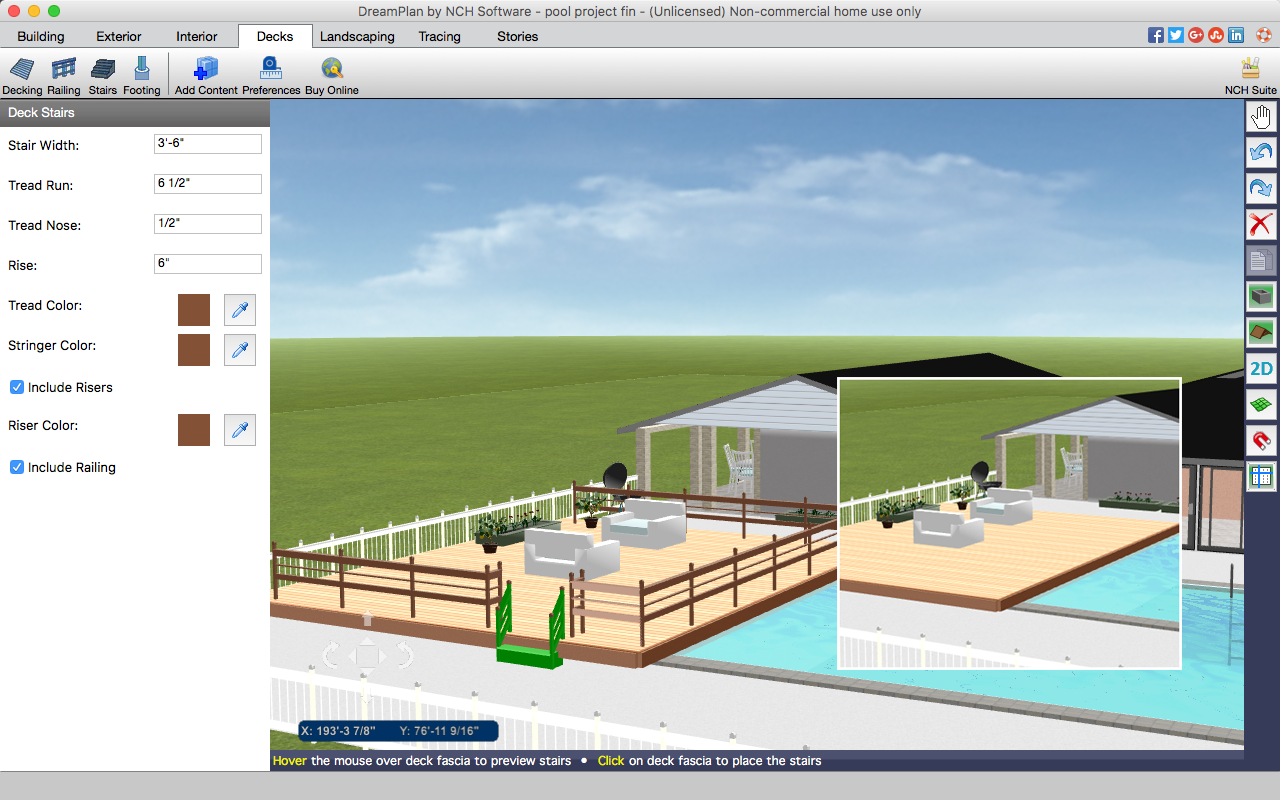Pick Tread Color with eyedropper

240,310
